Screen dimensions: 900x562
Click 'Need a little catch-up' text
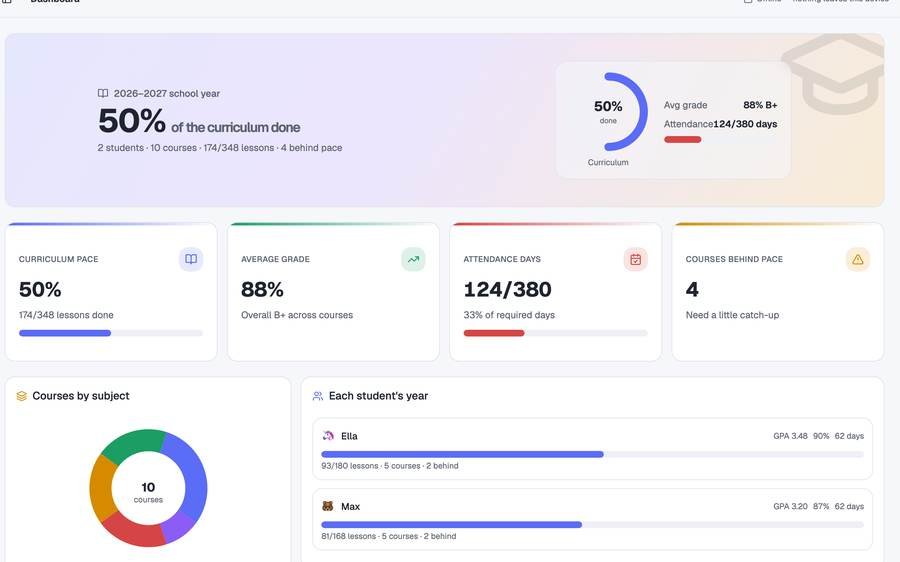click(732, 315)
